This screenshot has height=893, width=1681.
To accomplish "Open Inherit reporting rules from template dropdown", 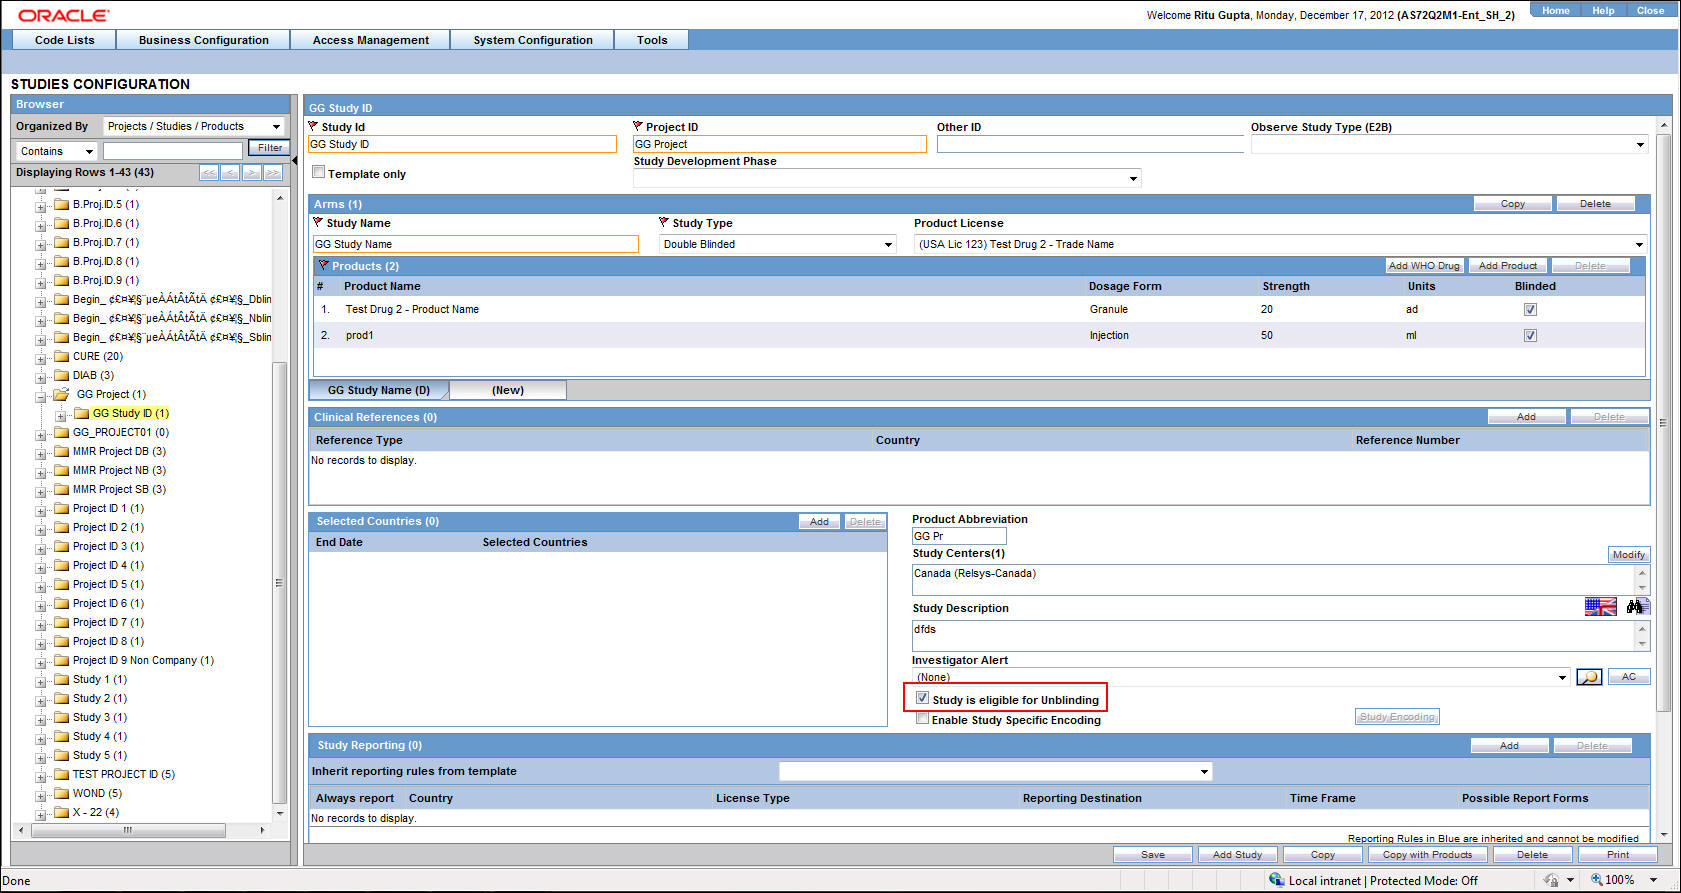I will pos(1204,772).
